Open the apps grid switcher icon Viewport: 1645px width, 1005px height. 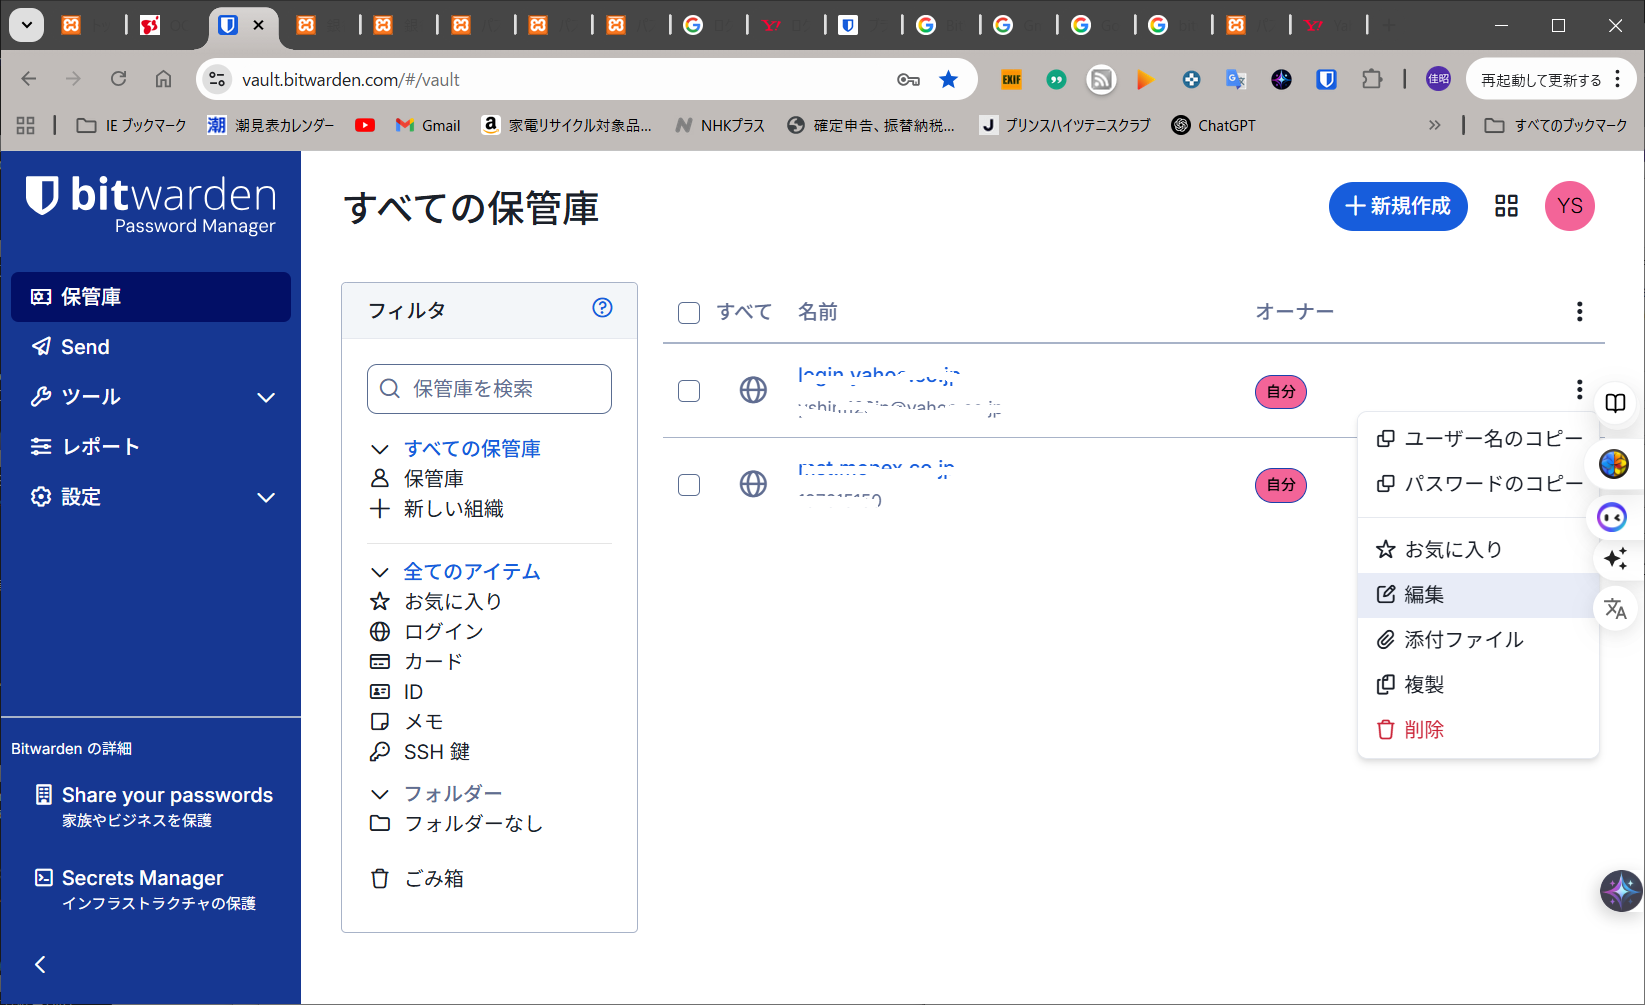pos(1506,206)
